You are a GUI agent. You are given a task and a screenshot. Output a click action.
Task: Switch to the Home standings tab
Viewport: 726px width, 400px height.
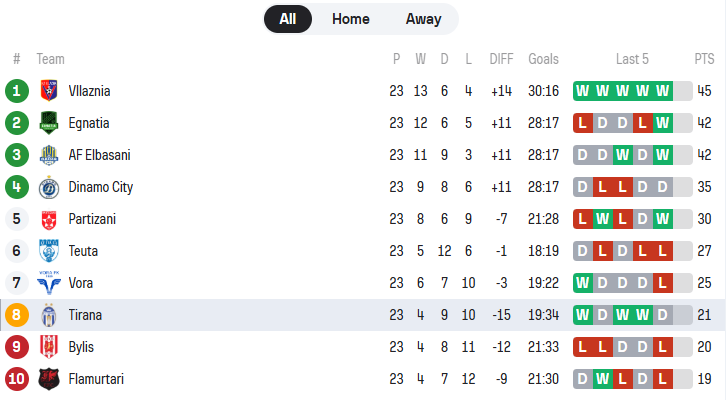[x=350, y=19]
